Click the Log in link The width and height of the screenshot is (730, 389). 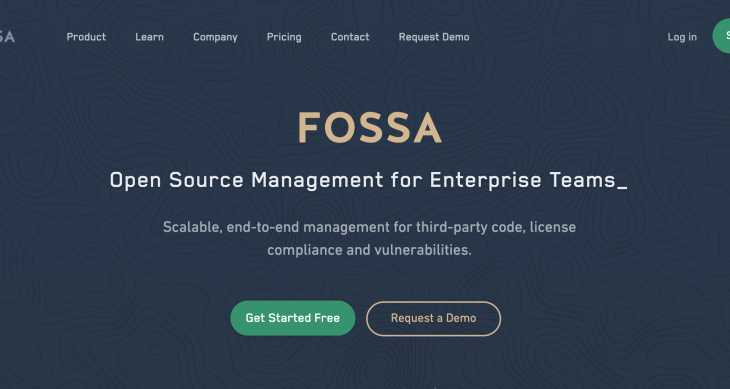682,37
